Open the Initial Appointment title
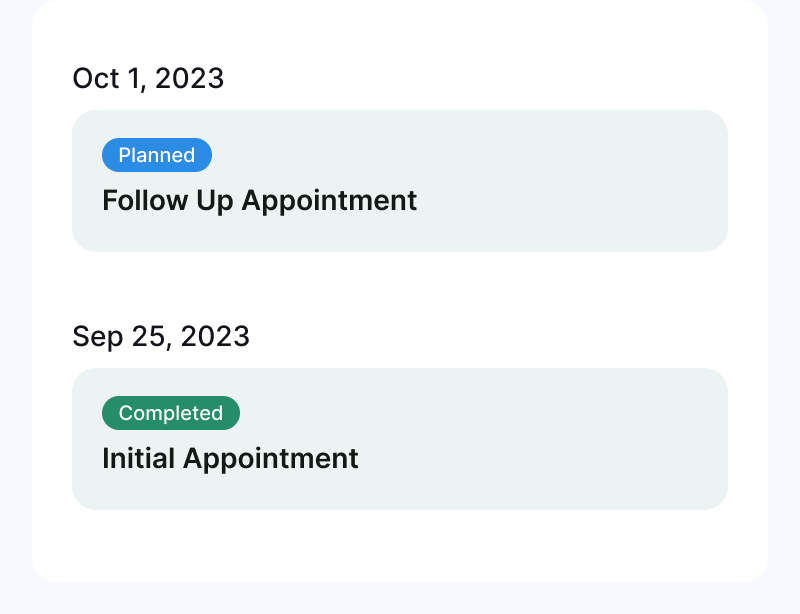This screenshot has width=800, height=614. pyautogui.click(x=230, y=458)
